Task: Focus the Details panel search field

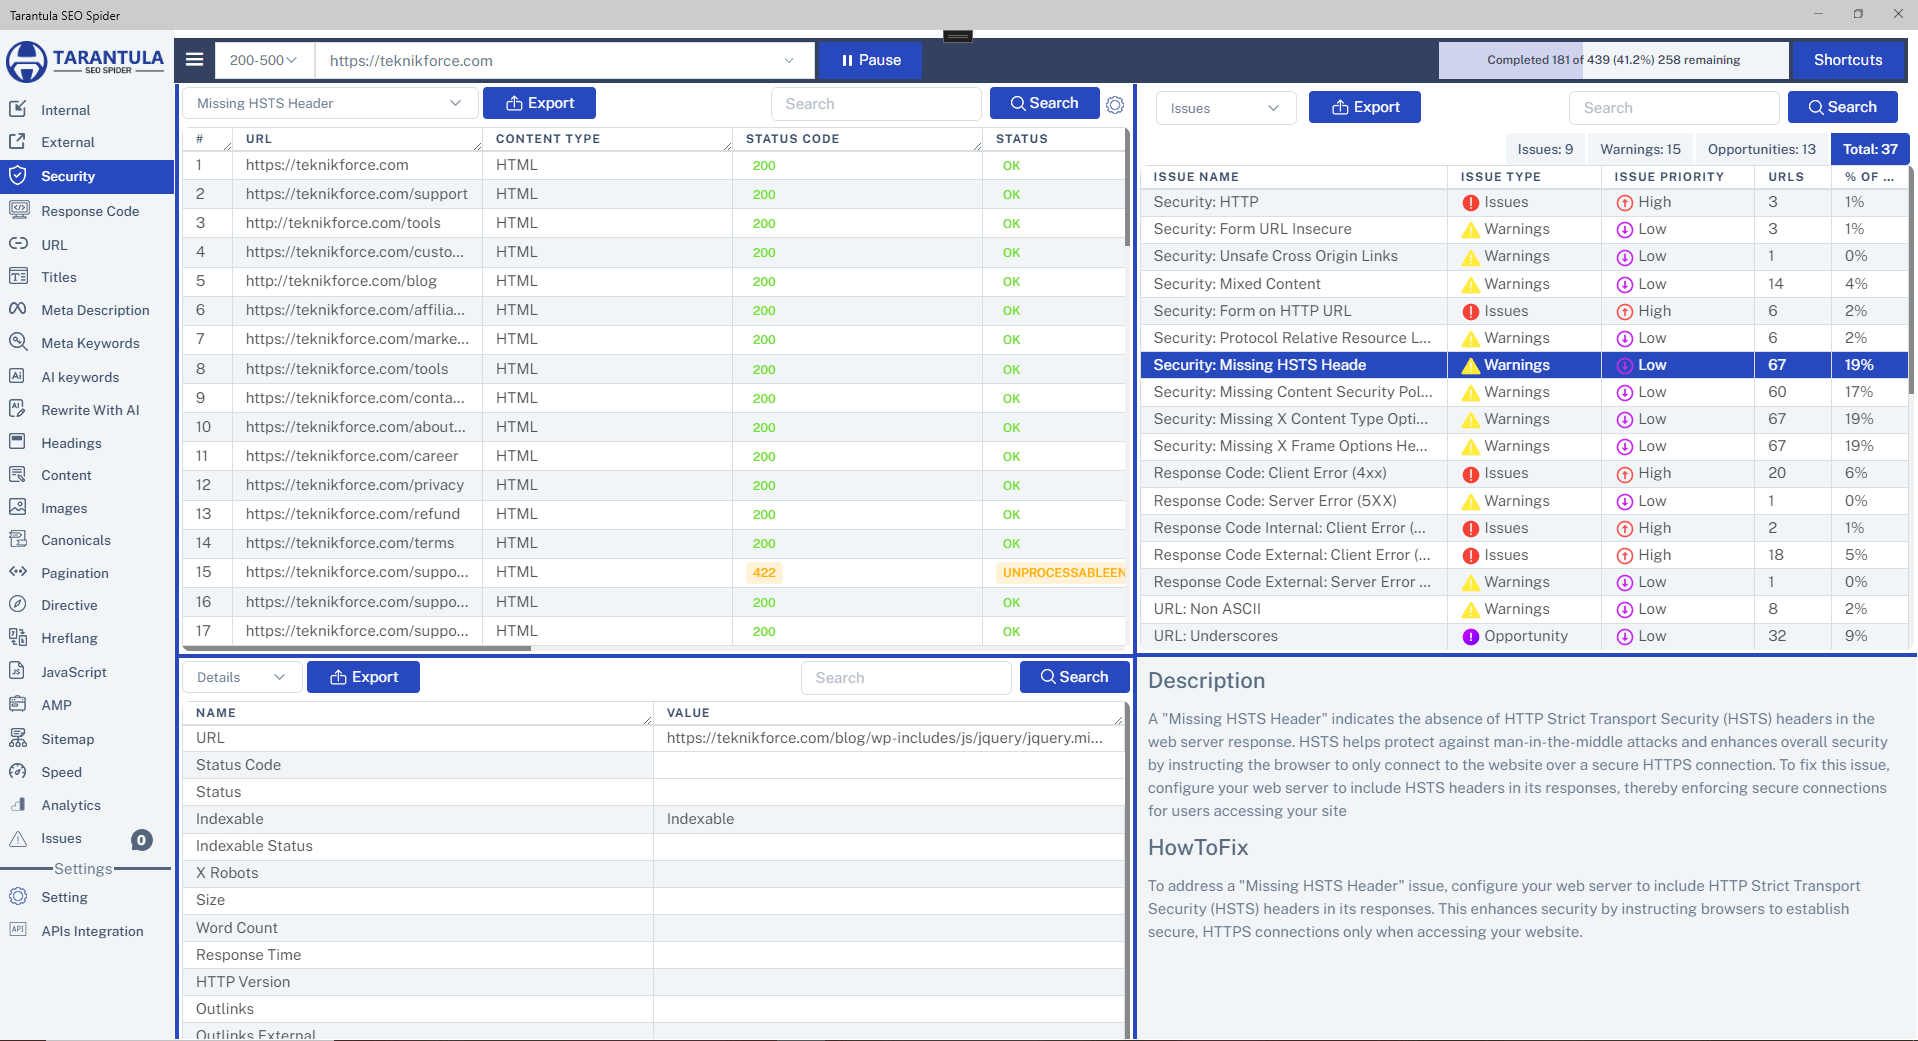Action: pyautogui.click(x=906, y=678)
